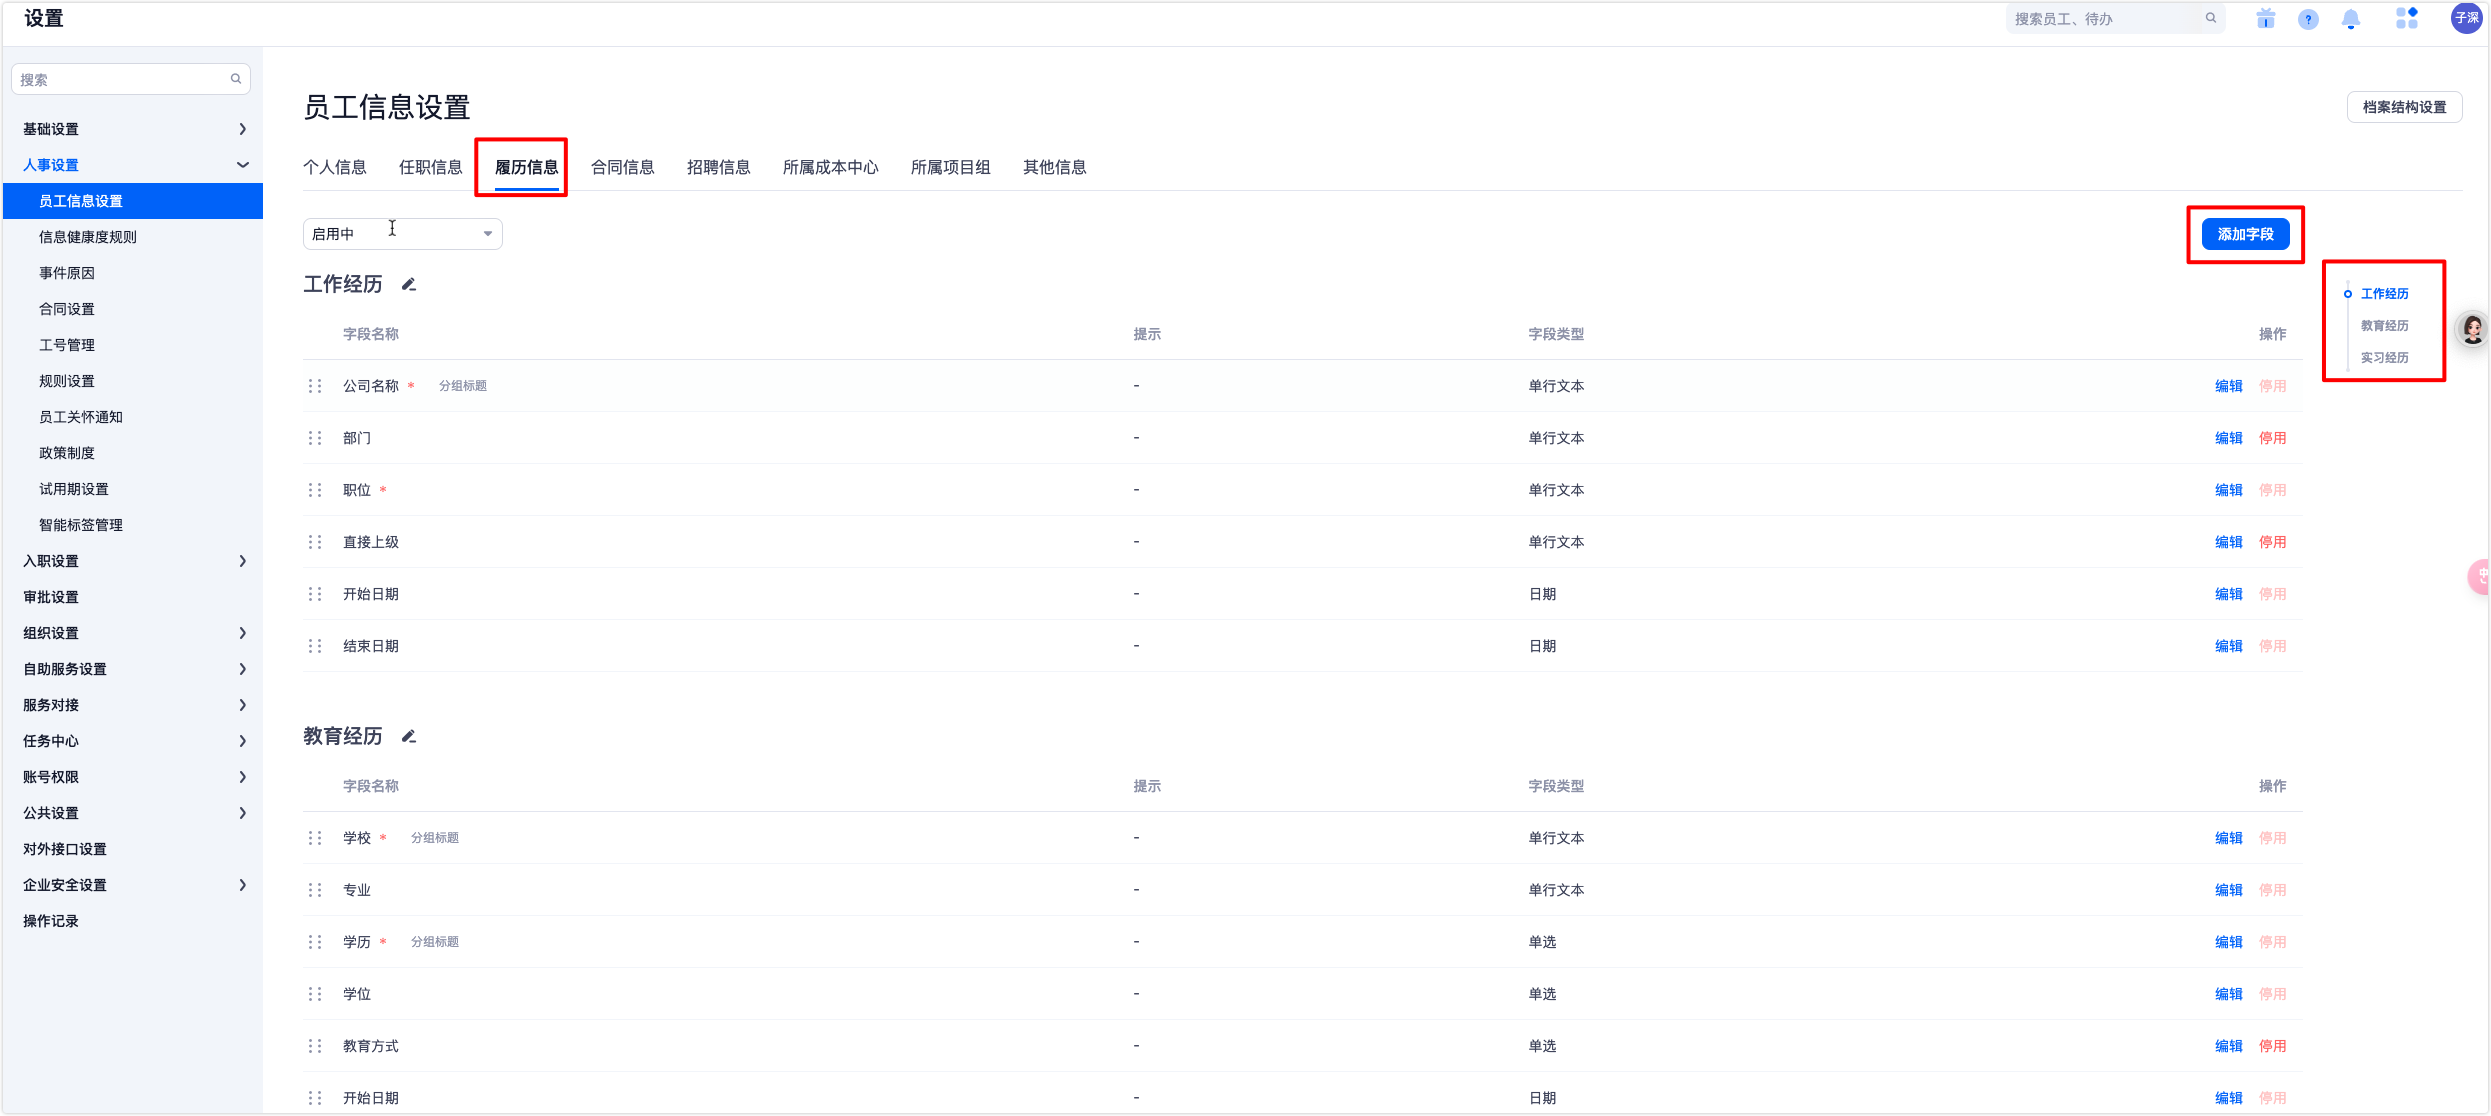Click the edit pencil next to 教育经历
This screenshot has height=1116, width=2491.
click(x=408, y=737)
